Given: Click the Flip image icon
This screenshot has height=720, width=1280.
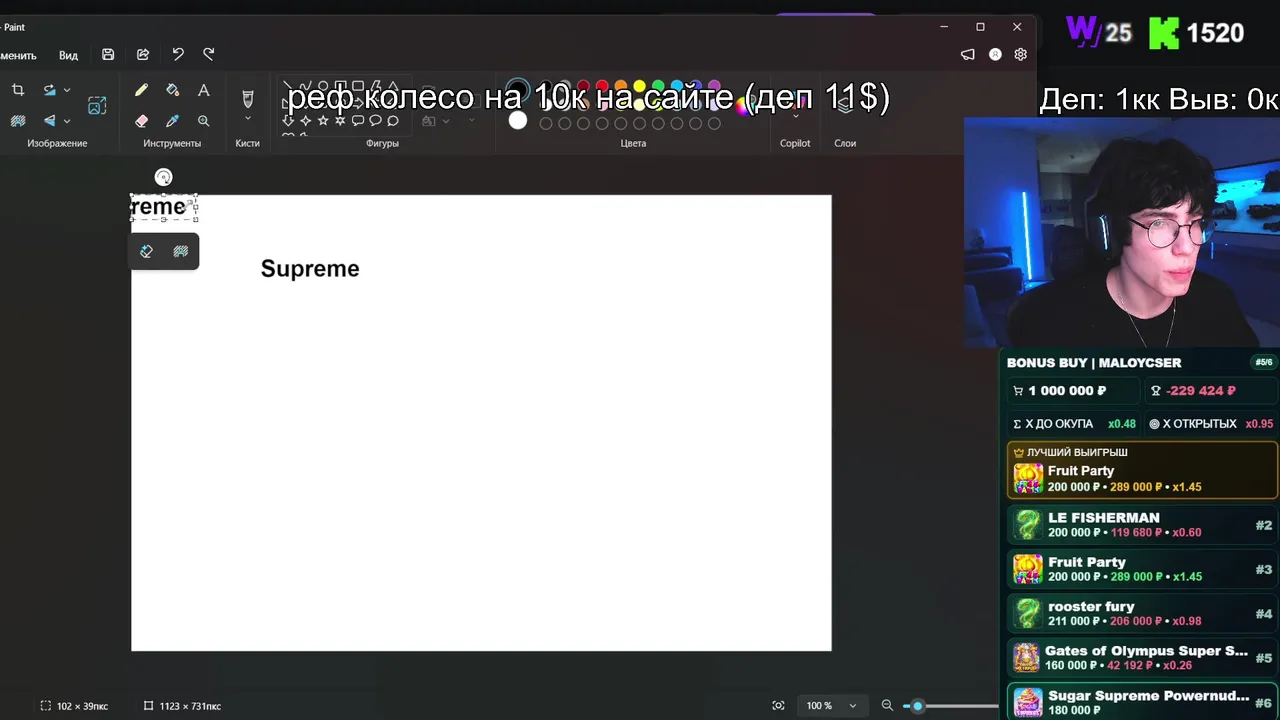Looking at the screenshot, I should point(49,120).
